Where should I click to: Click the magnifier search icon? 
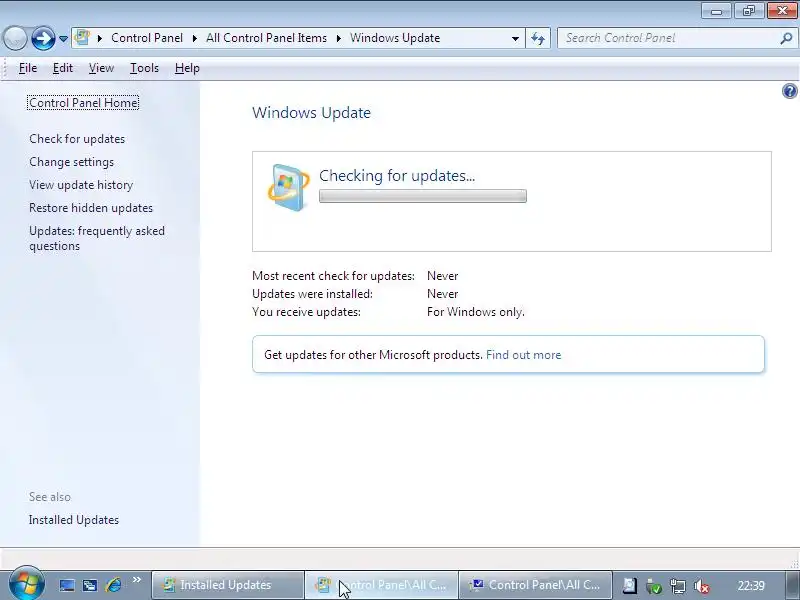point(786,38)
